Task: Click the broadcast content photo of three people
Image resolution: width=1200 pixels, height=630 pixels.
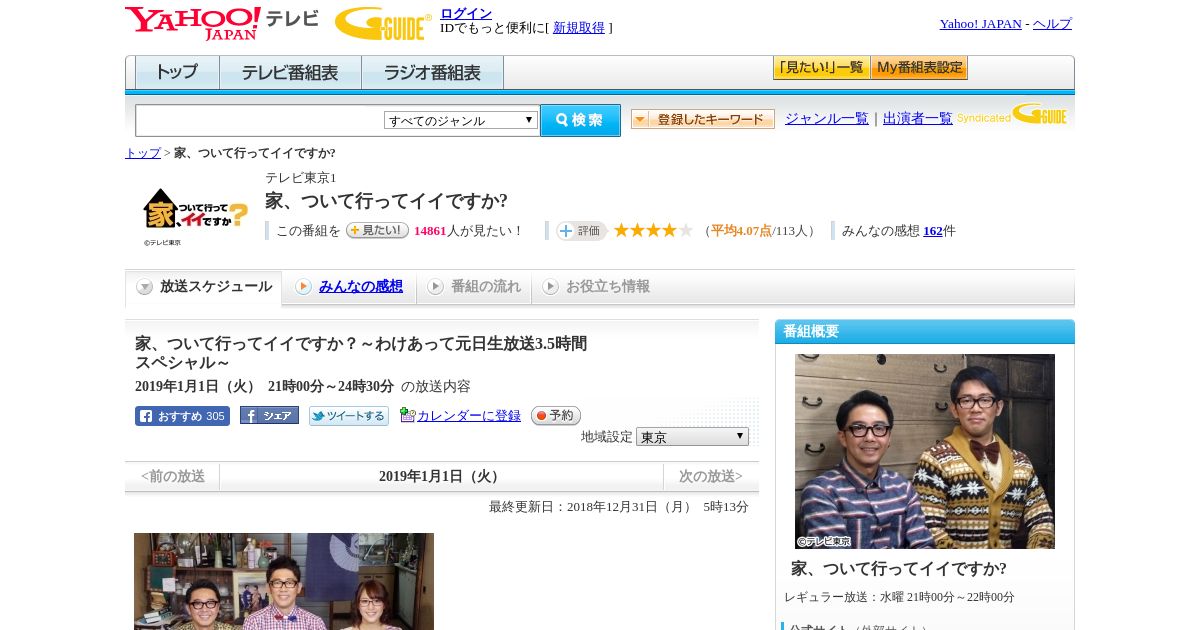Action: click(x=284, y=581)
